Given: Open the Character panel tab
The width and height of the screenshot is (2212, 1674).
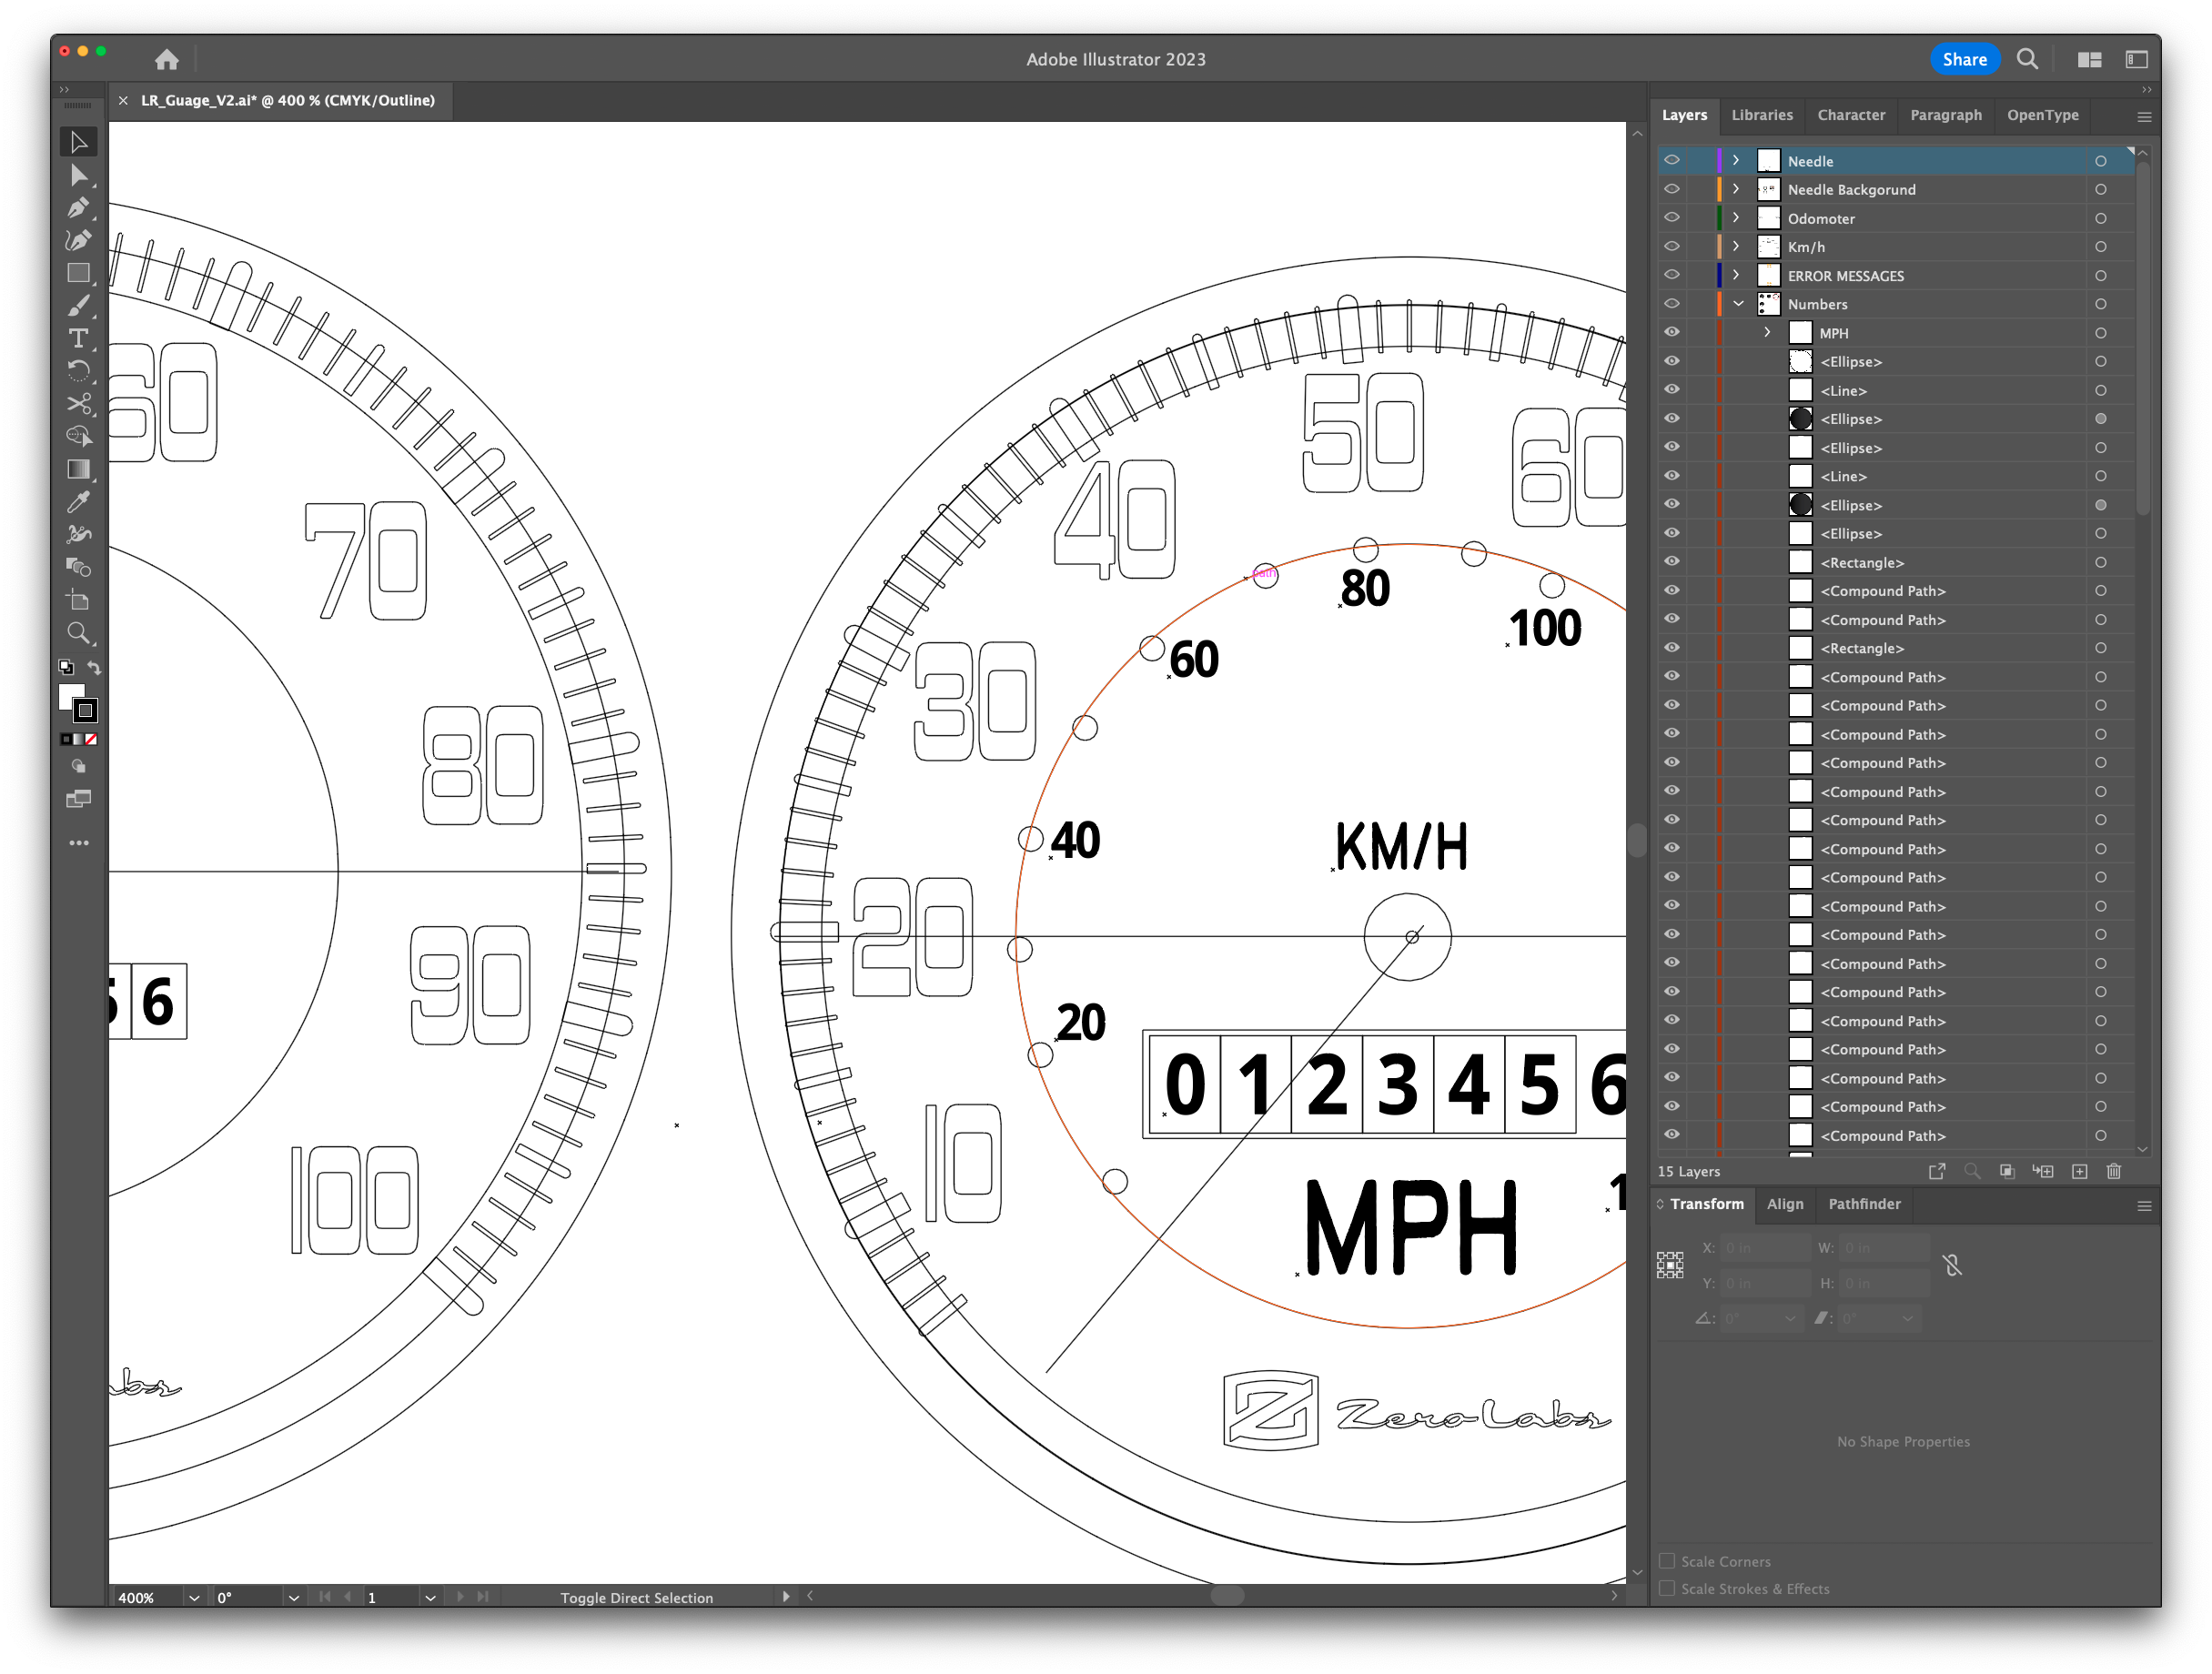Looking at the screenshot, I should coord(1851,115).
